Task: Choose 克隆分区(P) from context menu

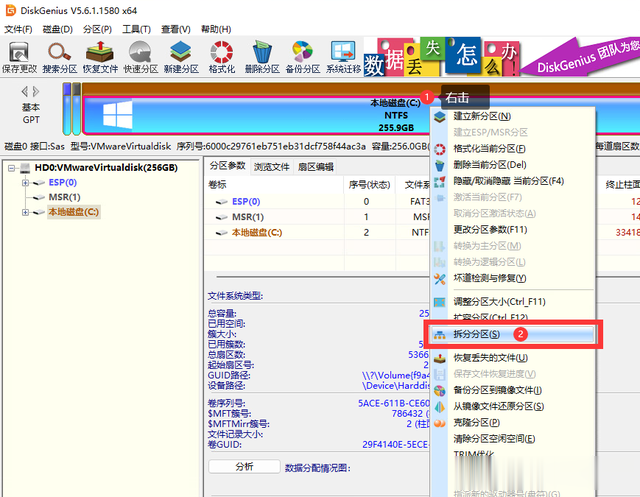Action: coord(513,423)
